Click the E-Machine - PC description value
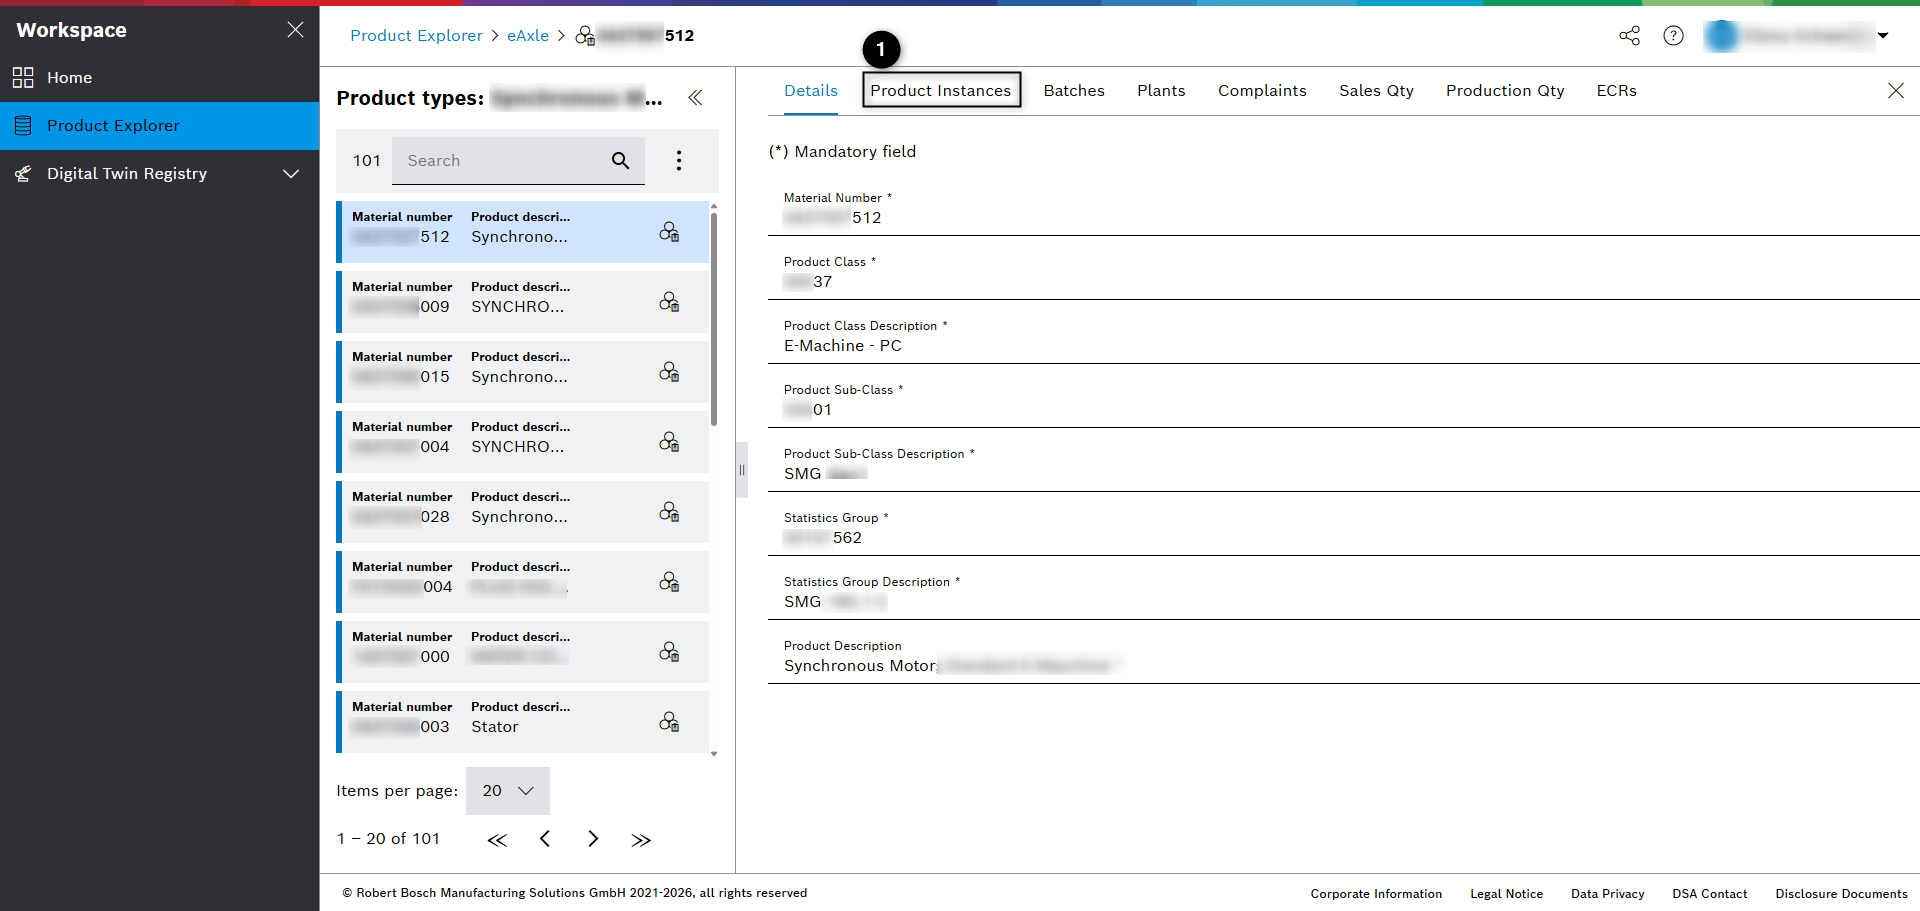This screenshot has width=1920, height=911. coord(843,346)
